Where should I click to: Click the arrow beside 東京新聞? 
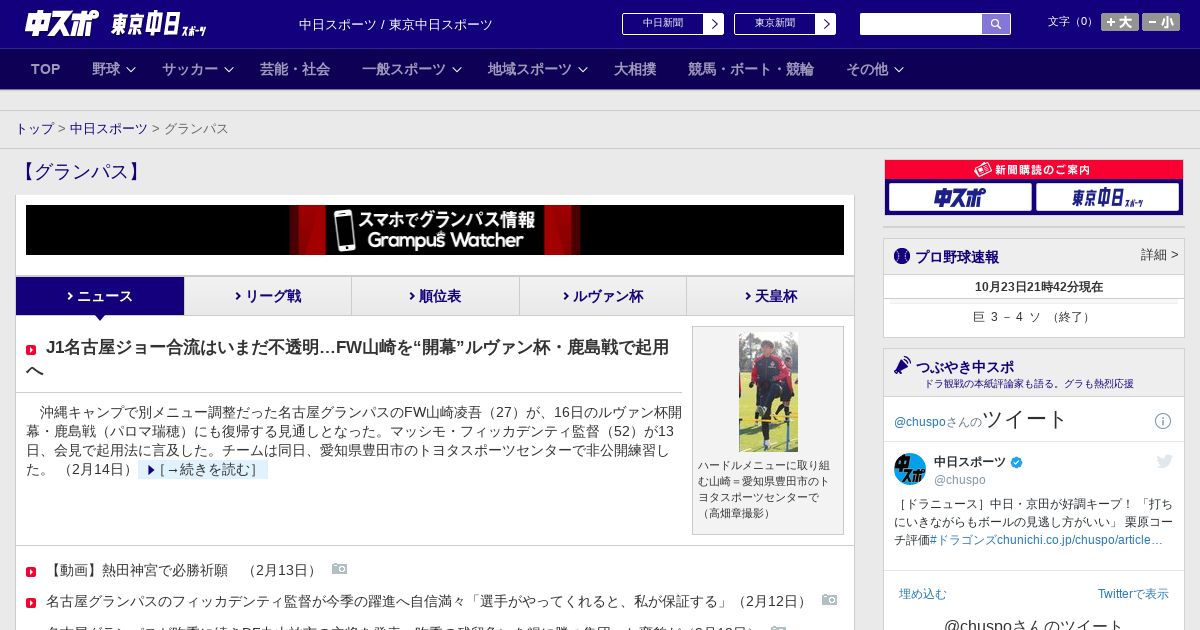click(x=826, y=24)
